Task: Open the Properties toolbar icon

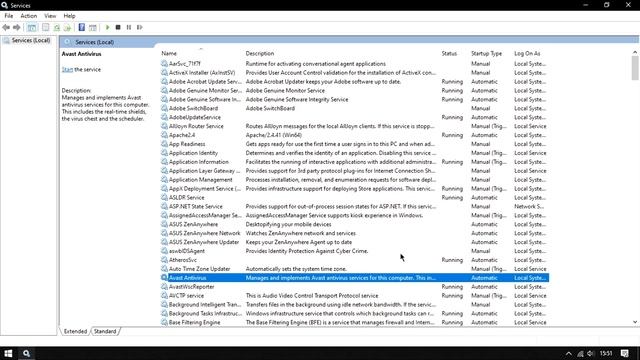Action: coord(45,27)
